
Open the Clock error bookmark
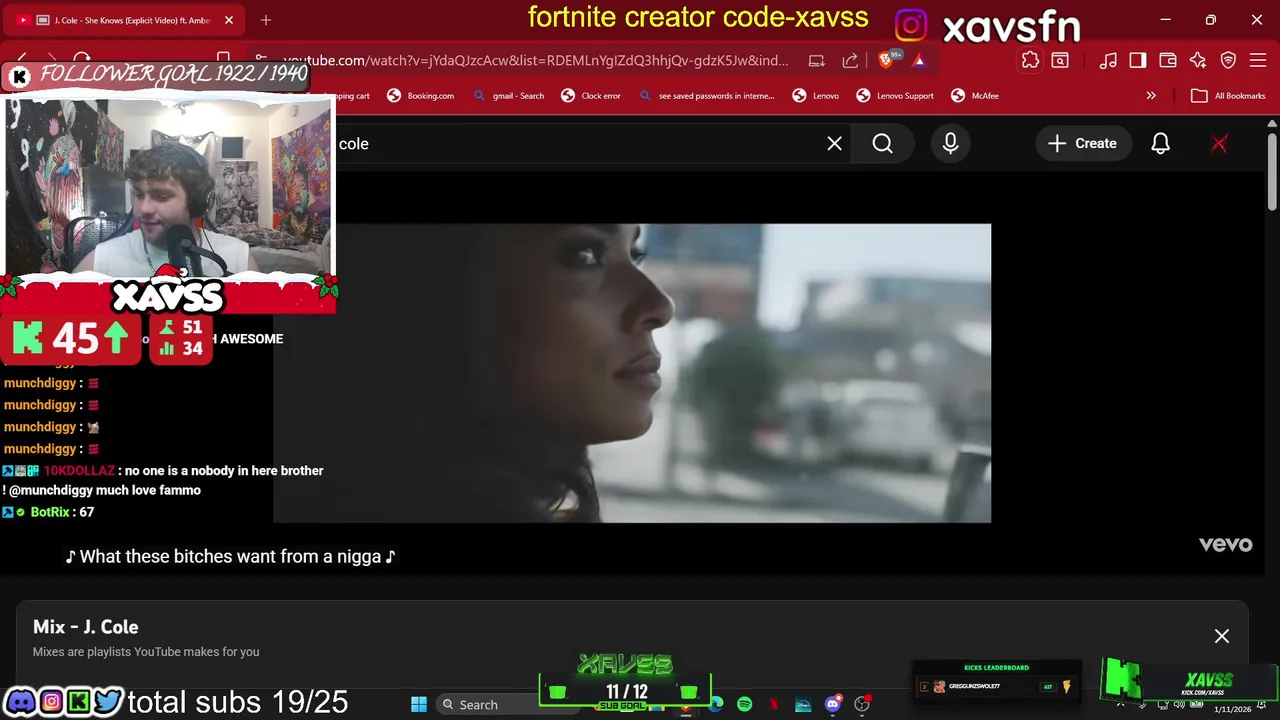coord(591,96)
